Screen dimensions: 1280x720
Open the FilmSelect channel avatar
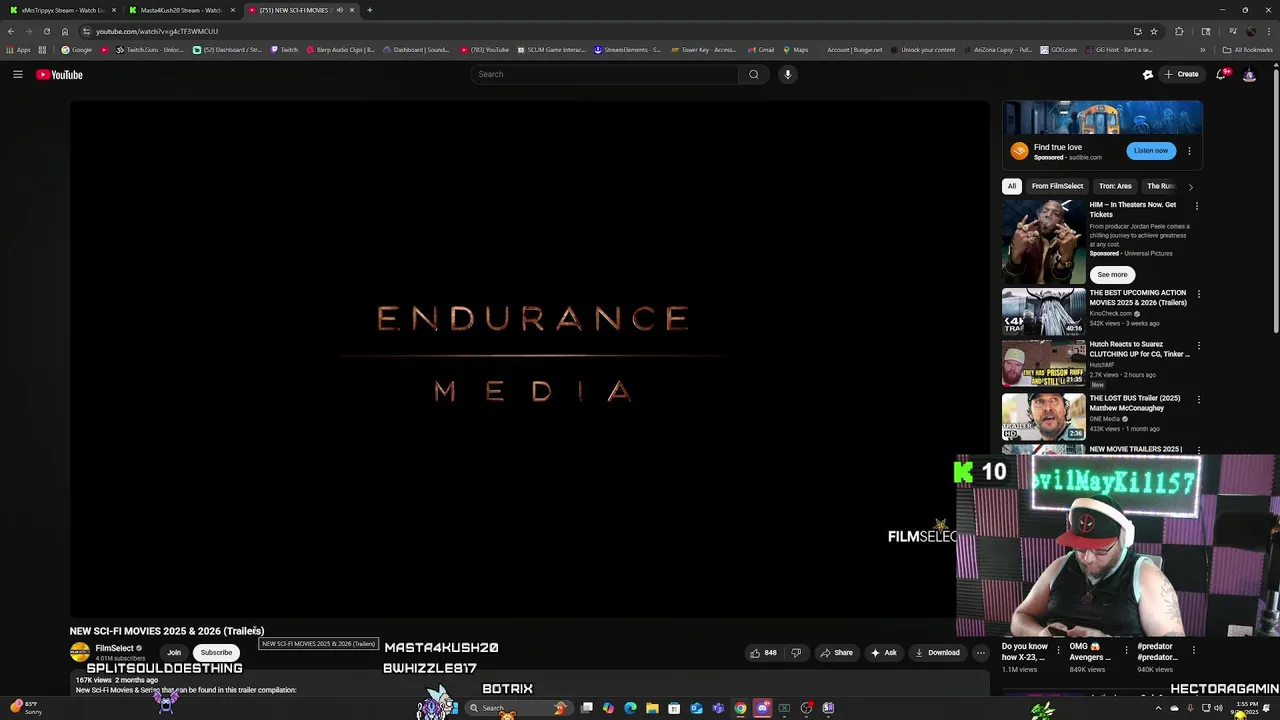(80, 653)
